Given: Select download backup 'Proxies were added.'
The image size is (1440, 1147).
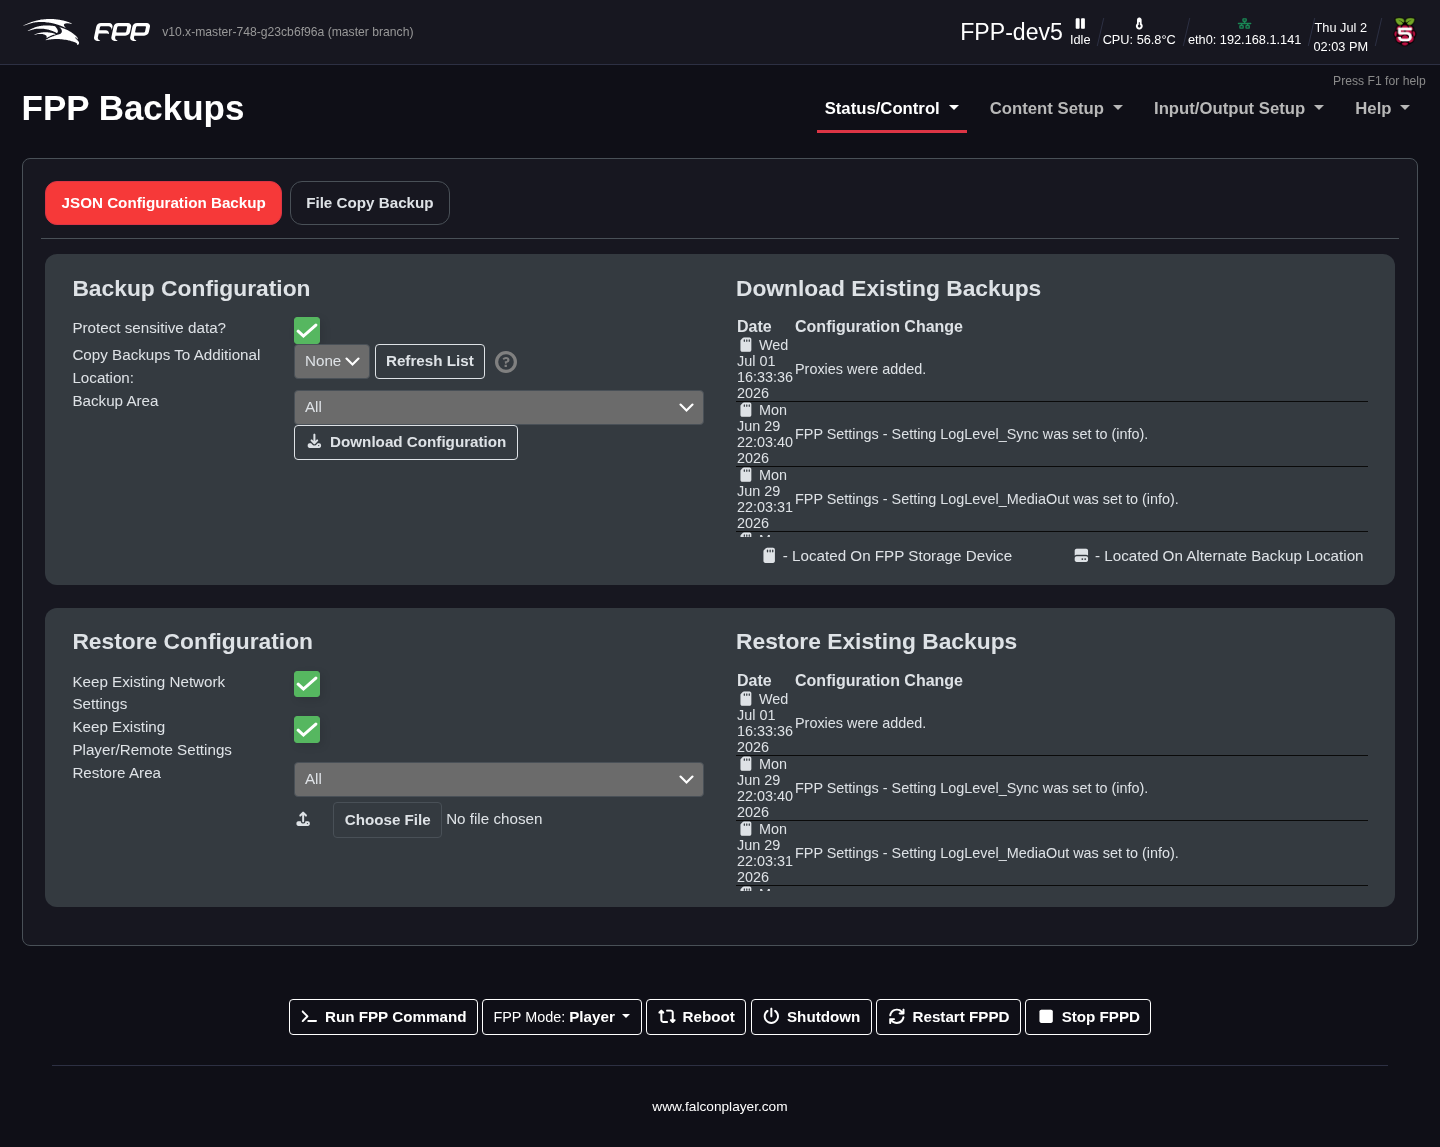Looking at the screenshot, I should tap(1052, 369).
